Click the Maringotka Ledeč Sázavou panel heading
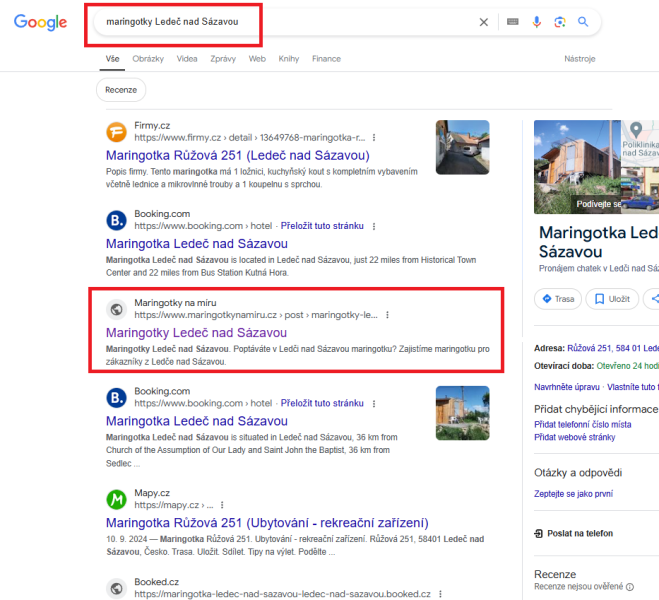Image resolution: width=659 pixels, height=600 pixels. (x=598, y=242)
